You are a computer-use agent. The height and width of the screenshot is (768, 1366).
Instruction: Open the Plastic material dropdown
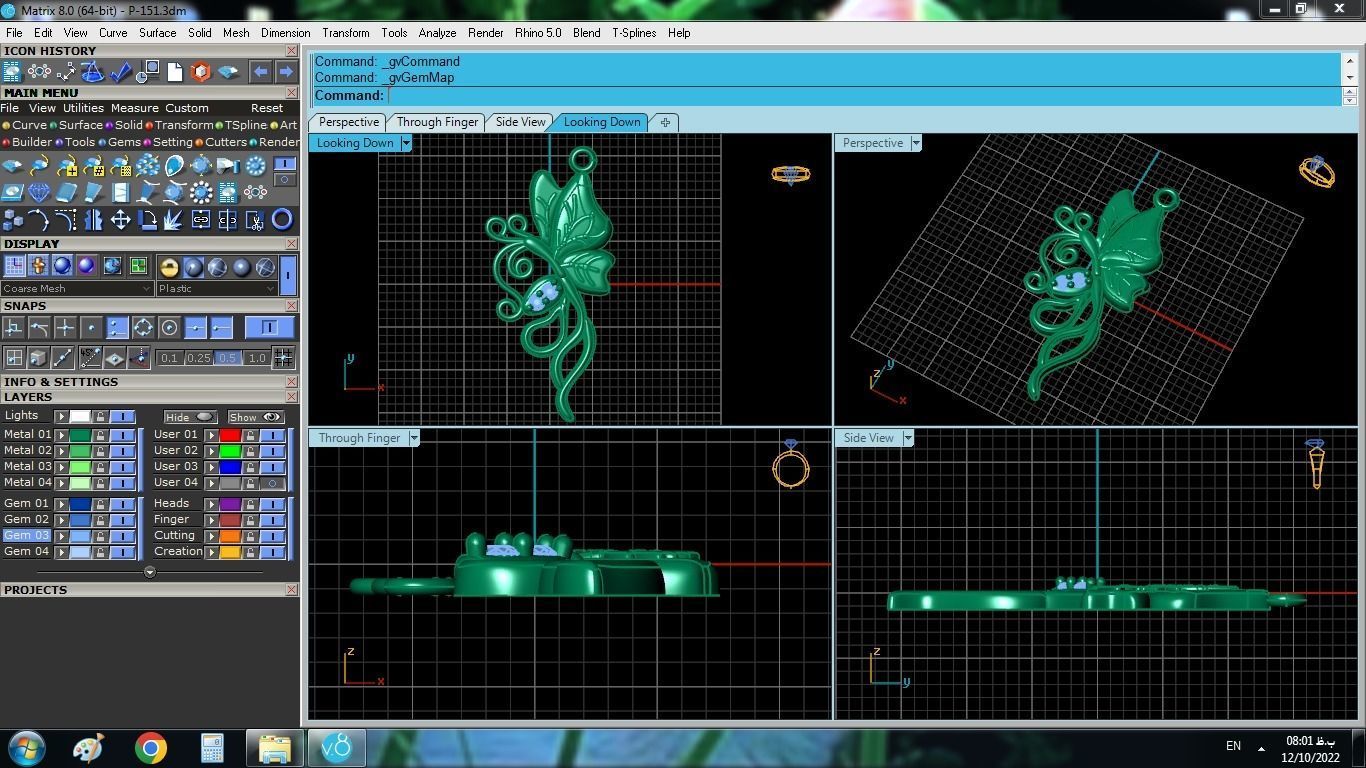[x=216, y=288]
